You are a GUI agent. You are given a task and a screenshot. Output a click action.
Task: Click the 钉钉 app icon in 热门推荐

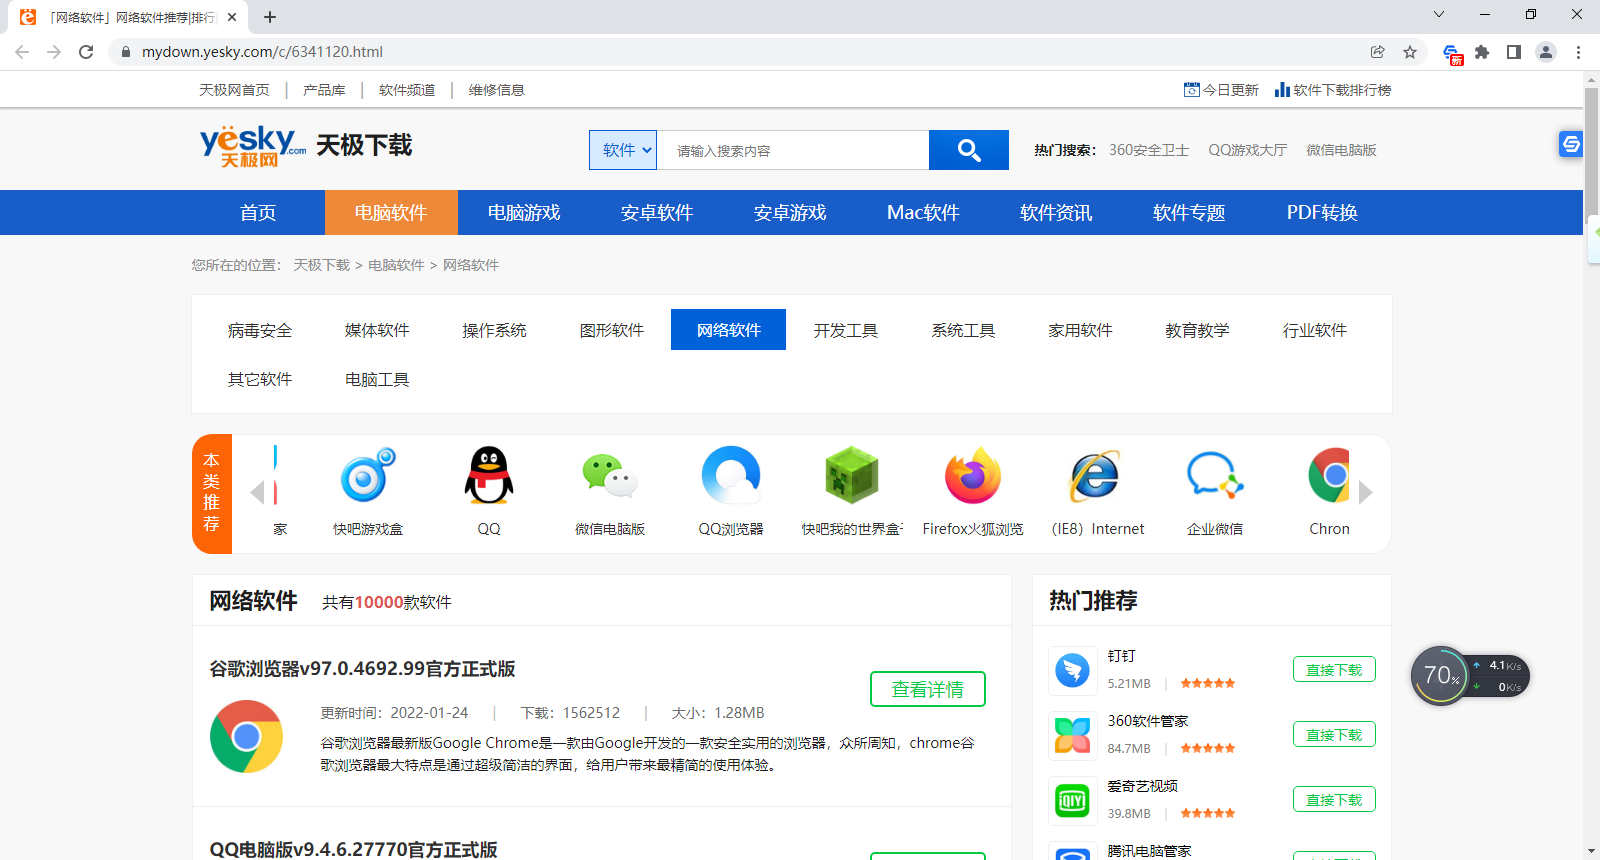pyautogui.click(x=1072, y=670)
